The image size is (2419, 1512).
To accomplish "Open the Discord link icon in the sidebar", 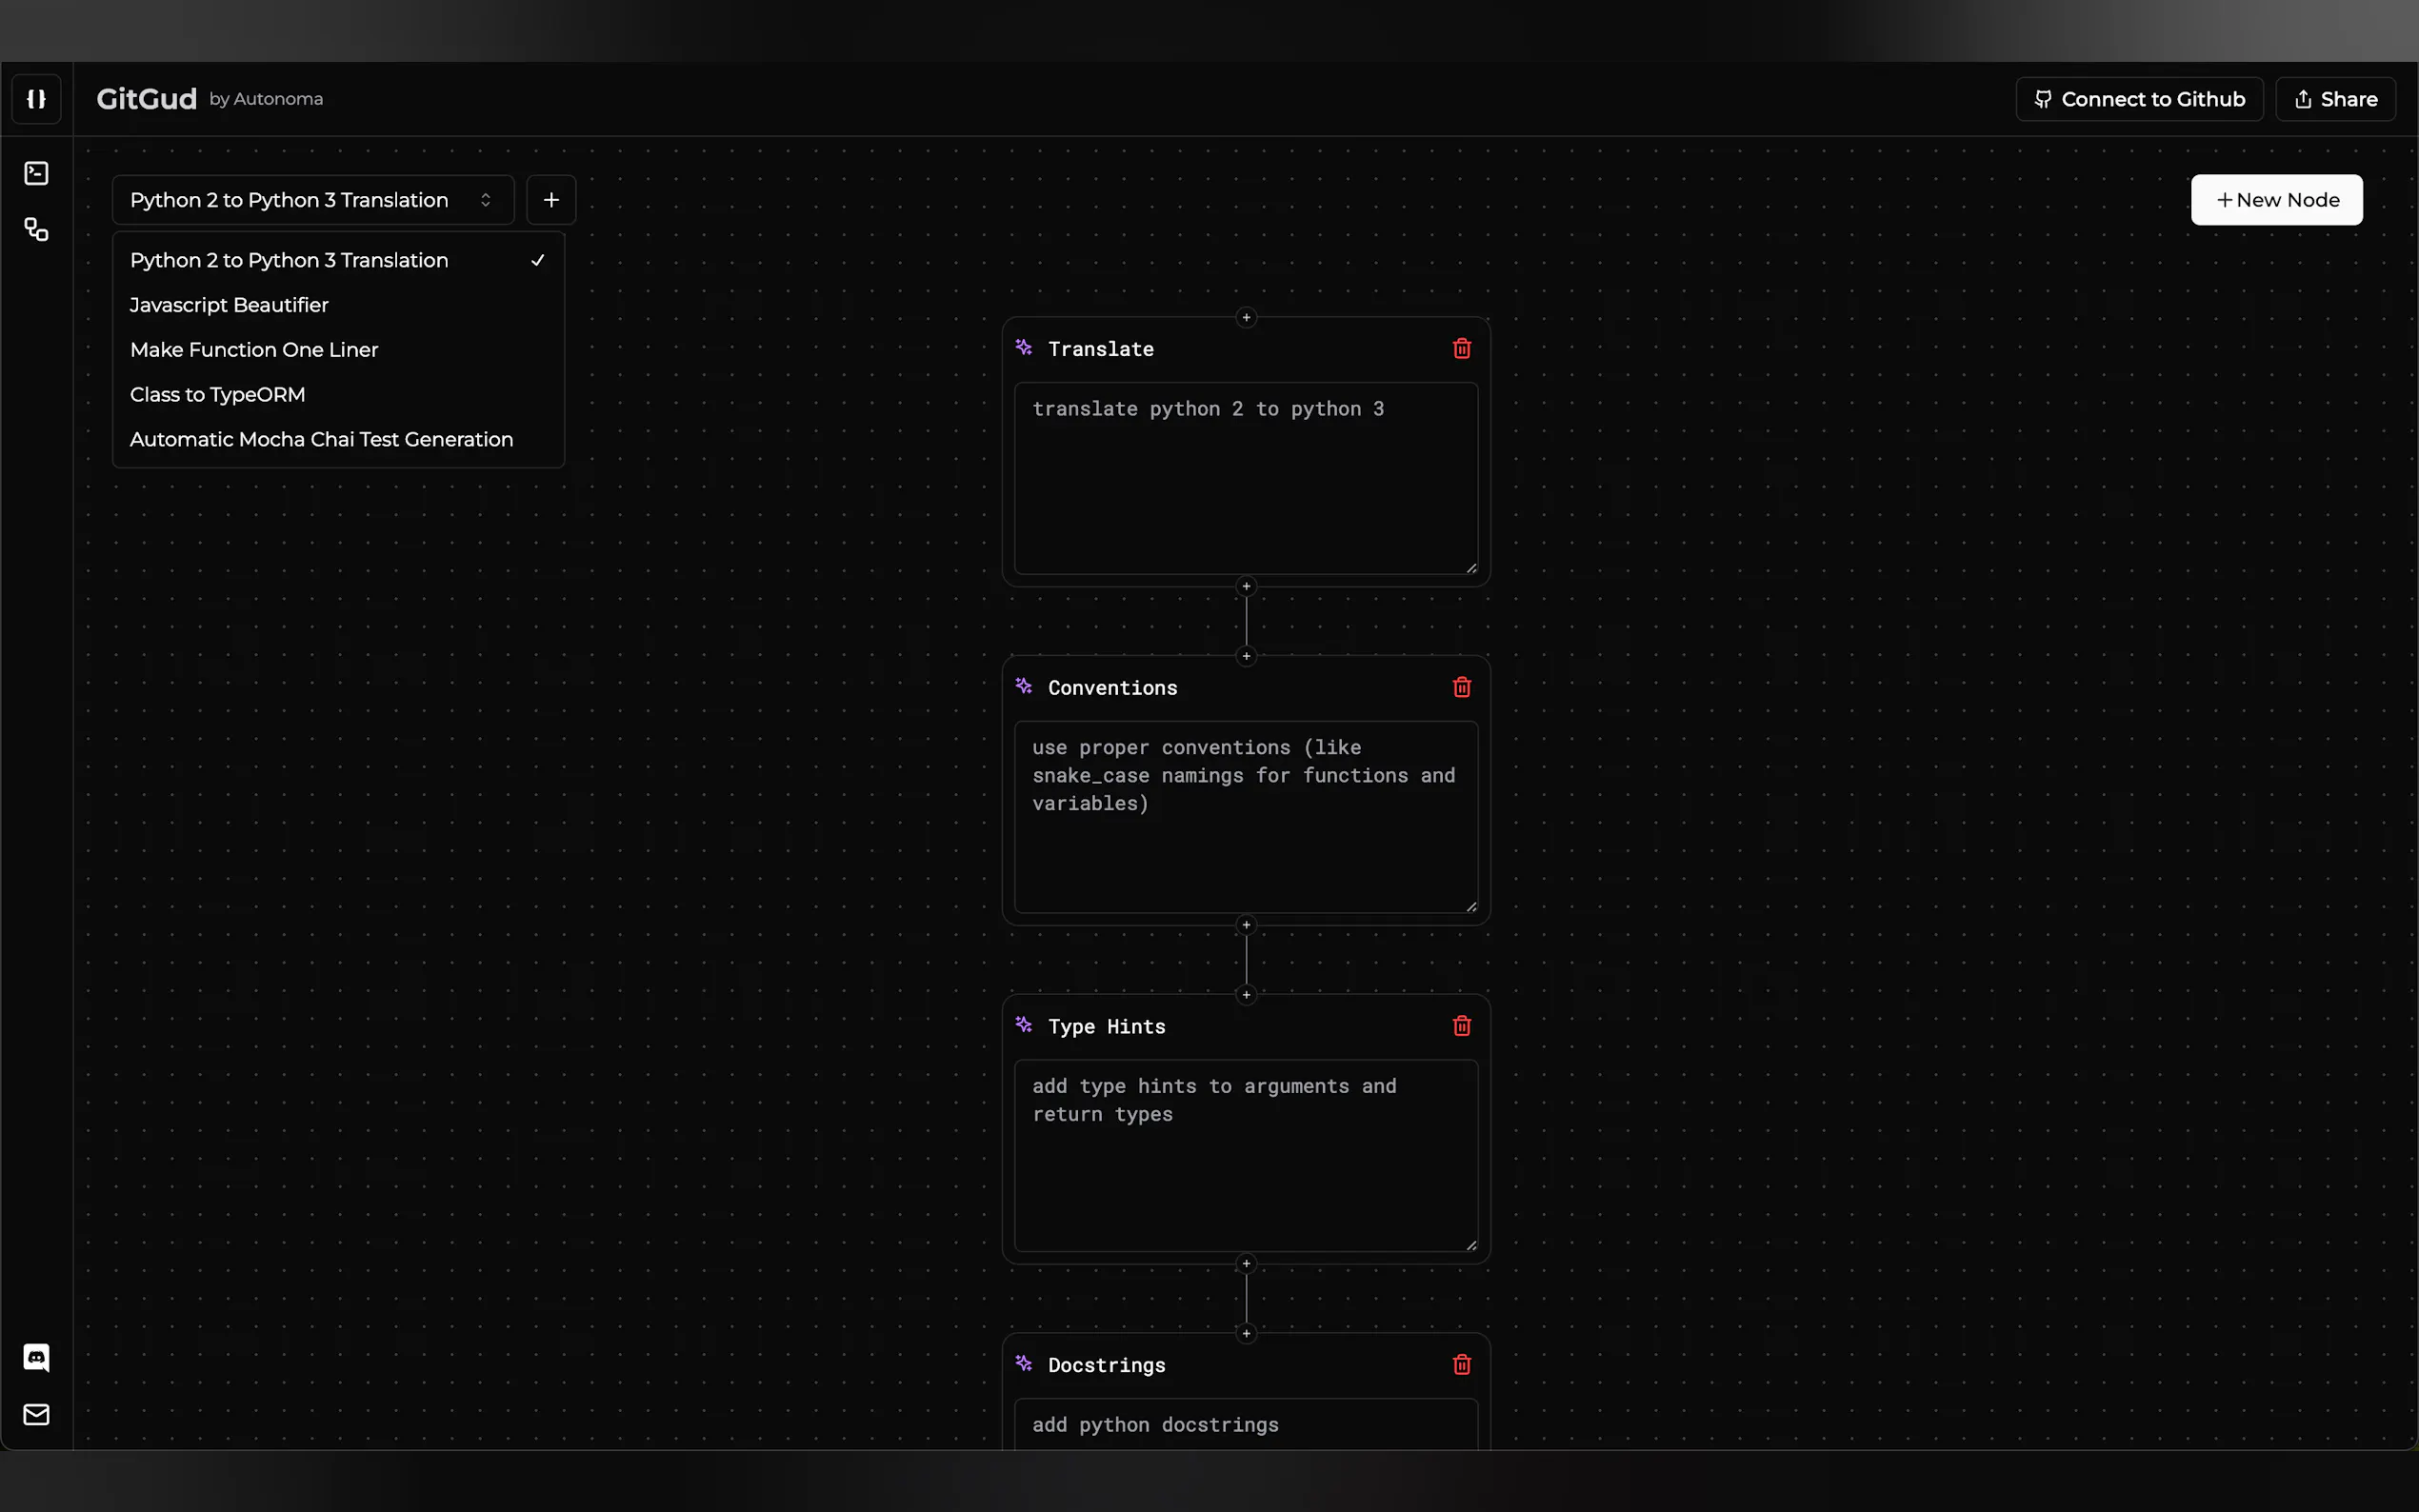I will (36, 1357).
